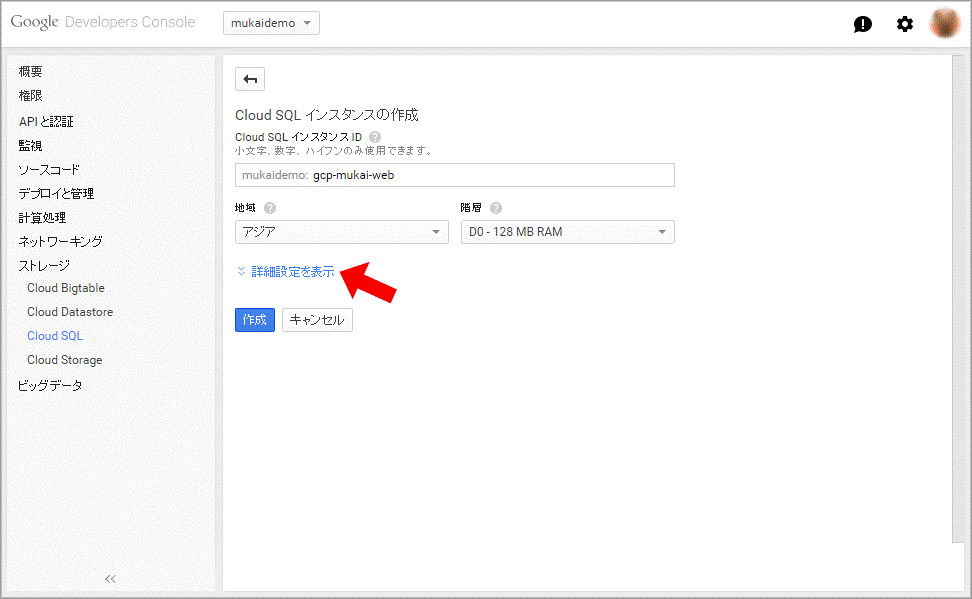Click the help icon next to 地域

point(270,208)
